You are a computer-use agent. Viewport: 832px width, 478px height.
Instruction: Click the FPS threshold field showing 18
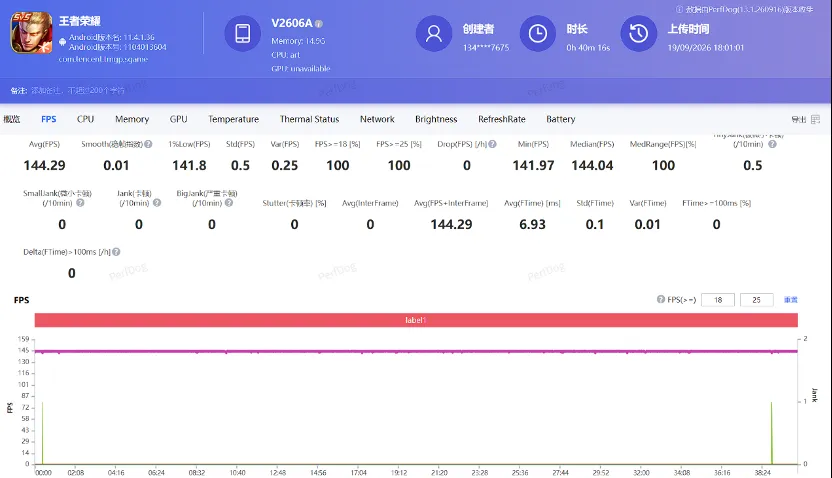point(718,300)
